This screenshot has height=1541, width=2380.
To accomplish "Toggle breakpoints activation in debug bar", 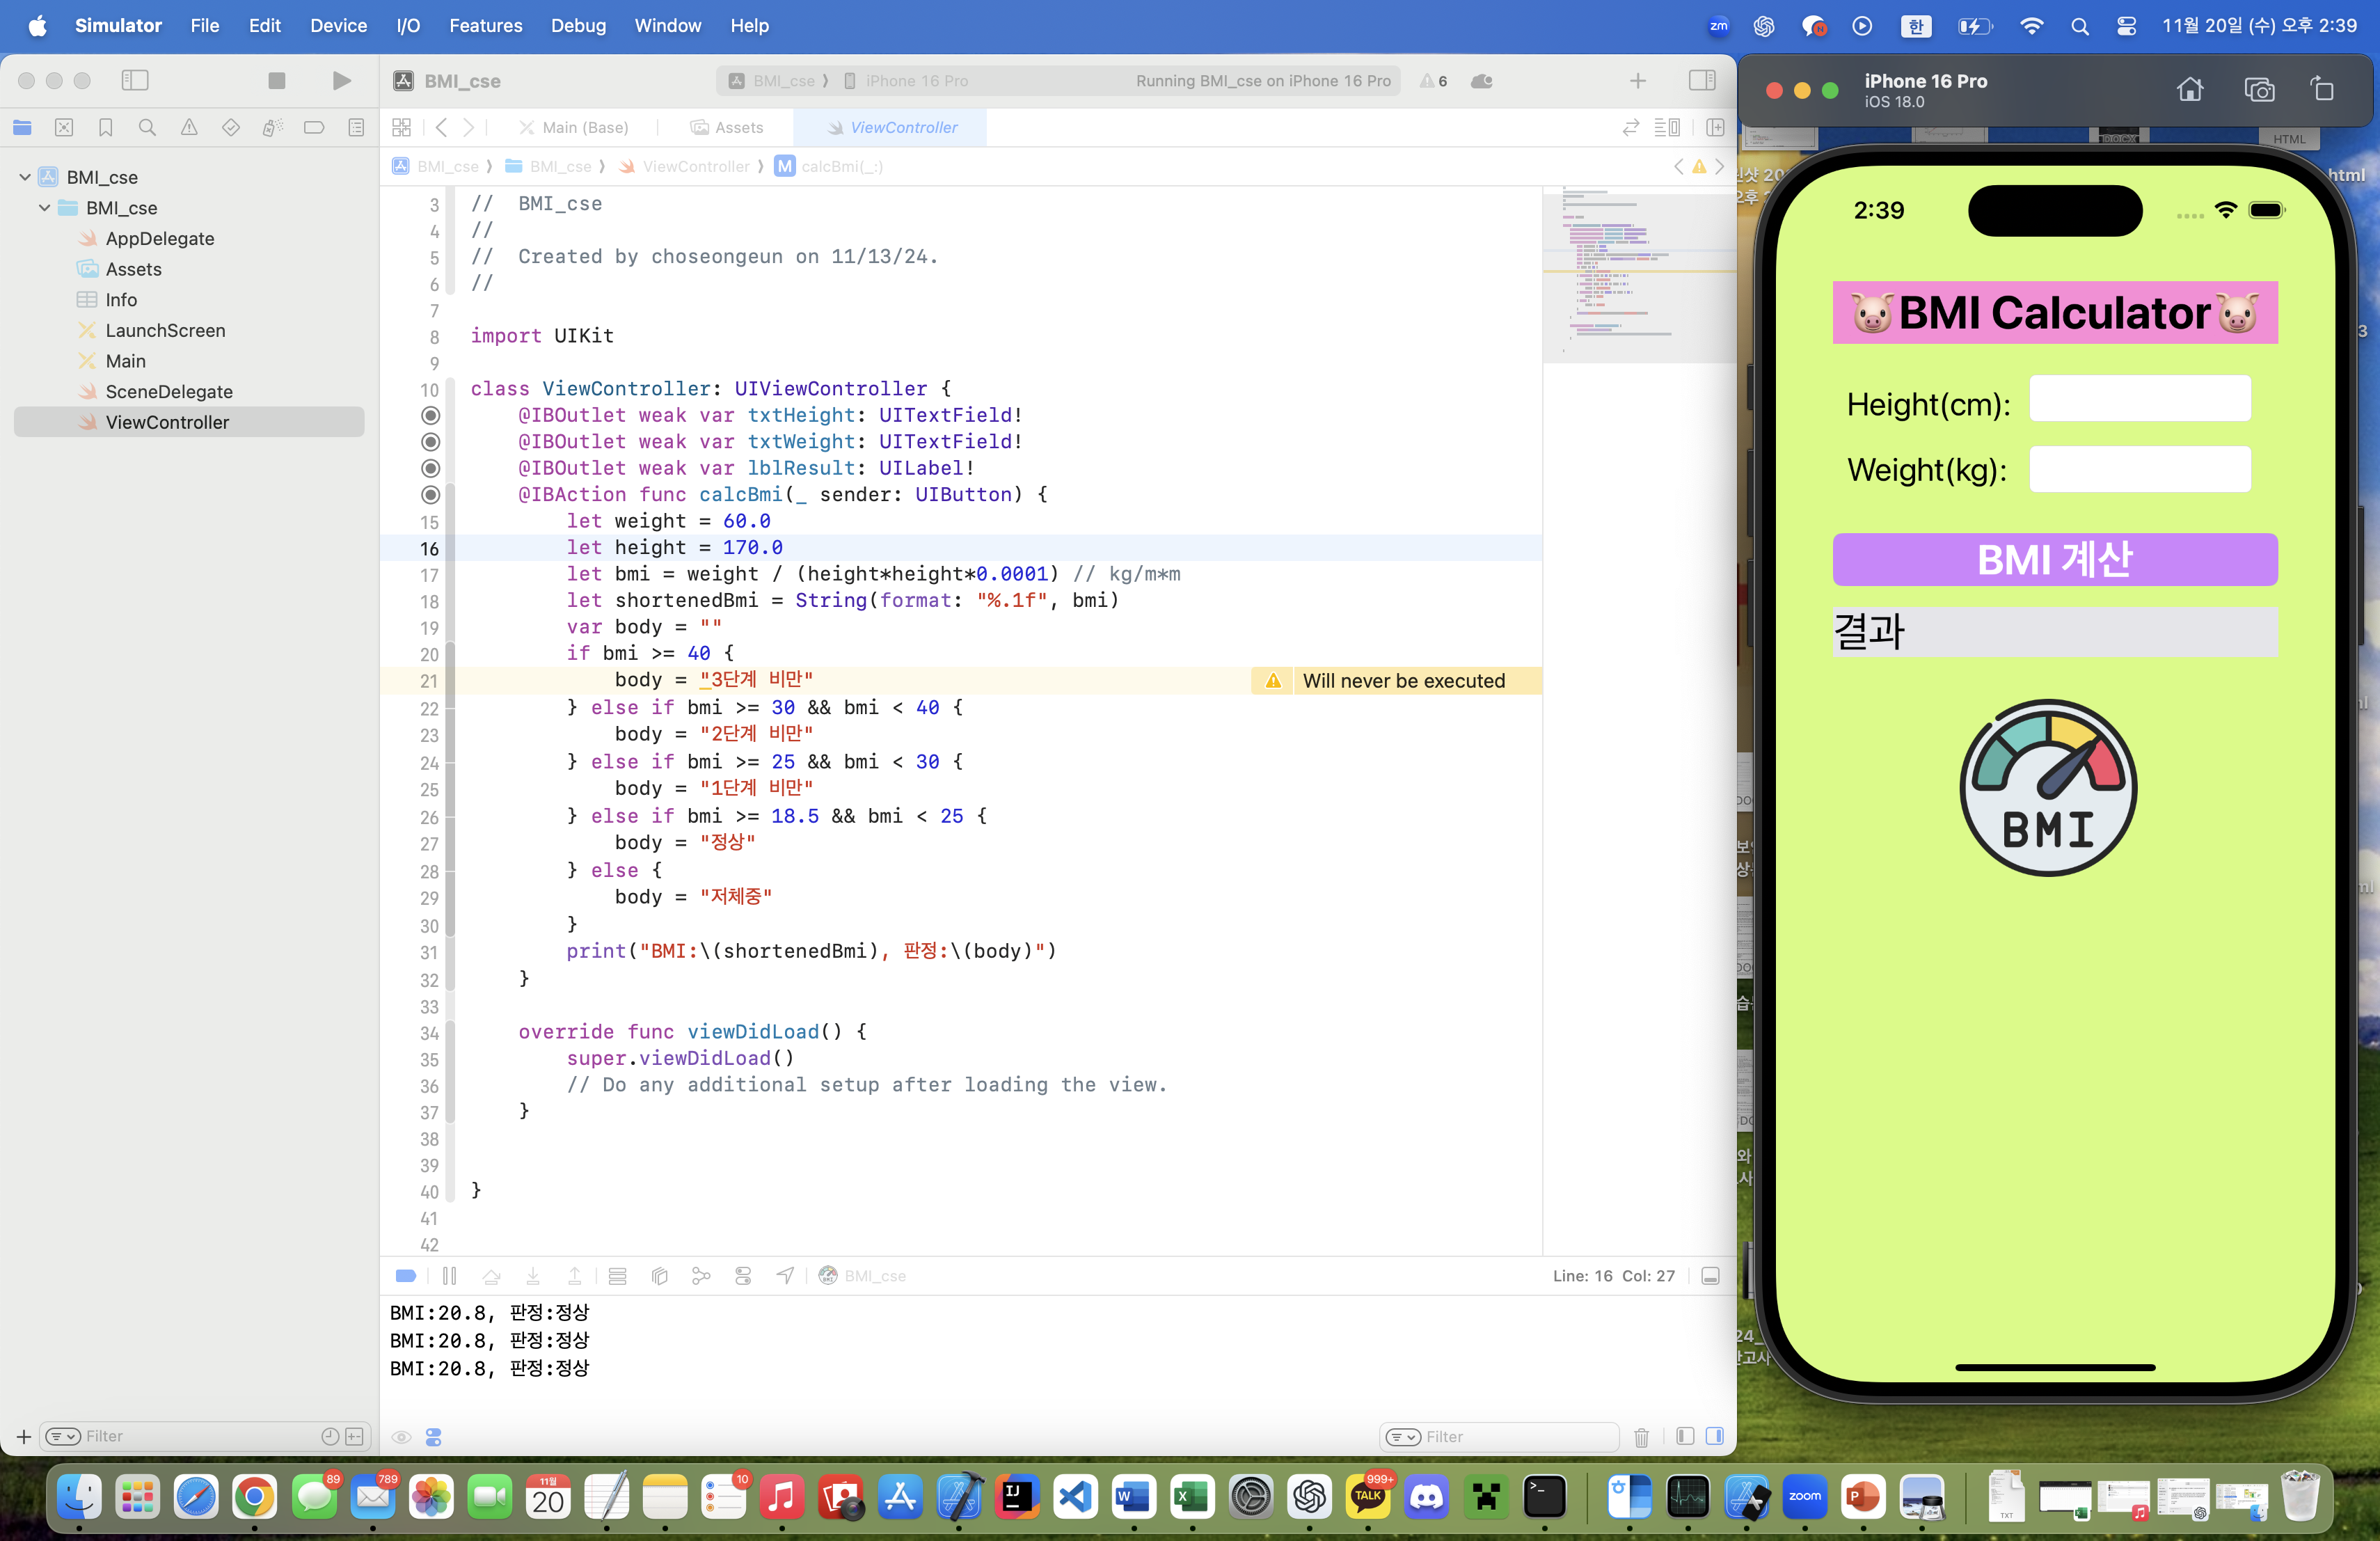I will tap(406, 1276).
